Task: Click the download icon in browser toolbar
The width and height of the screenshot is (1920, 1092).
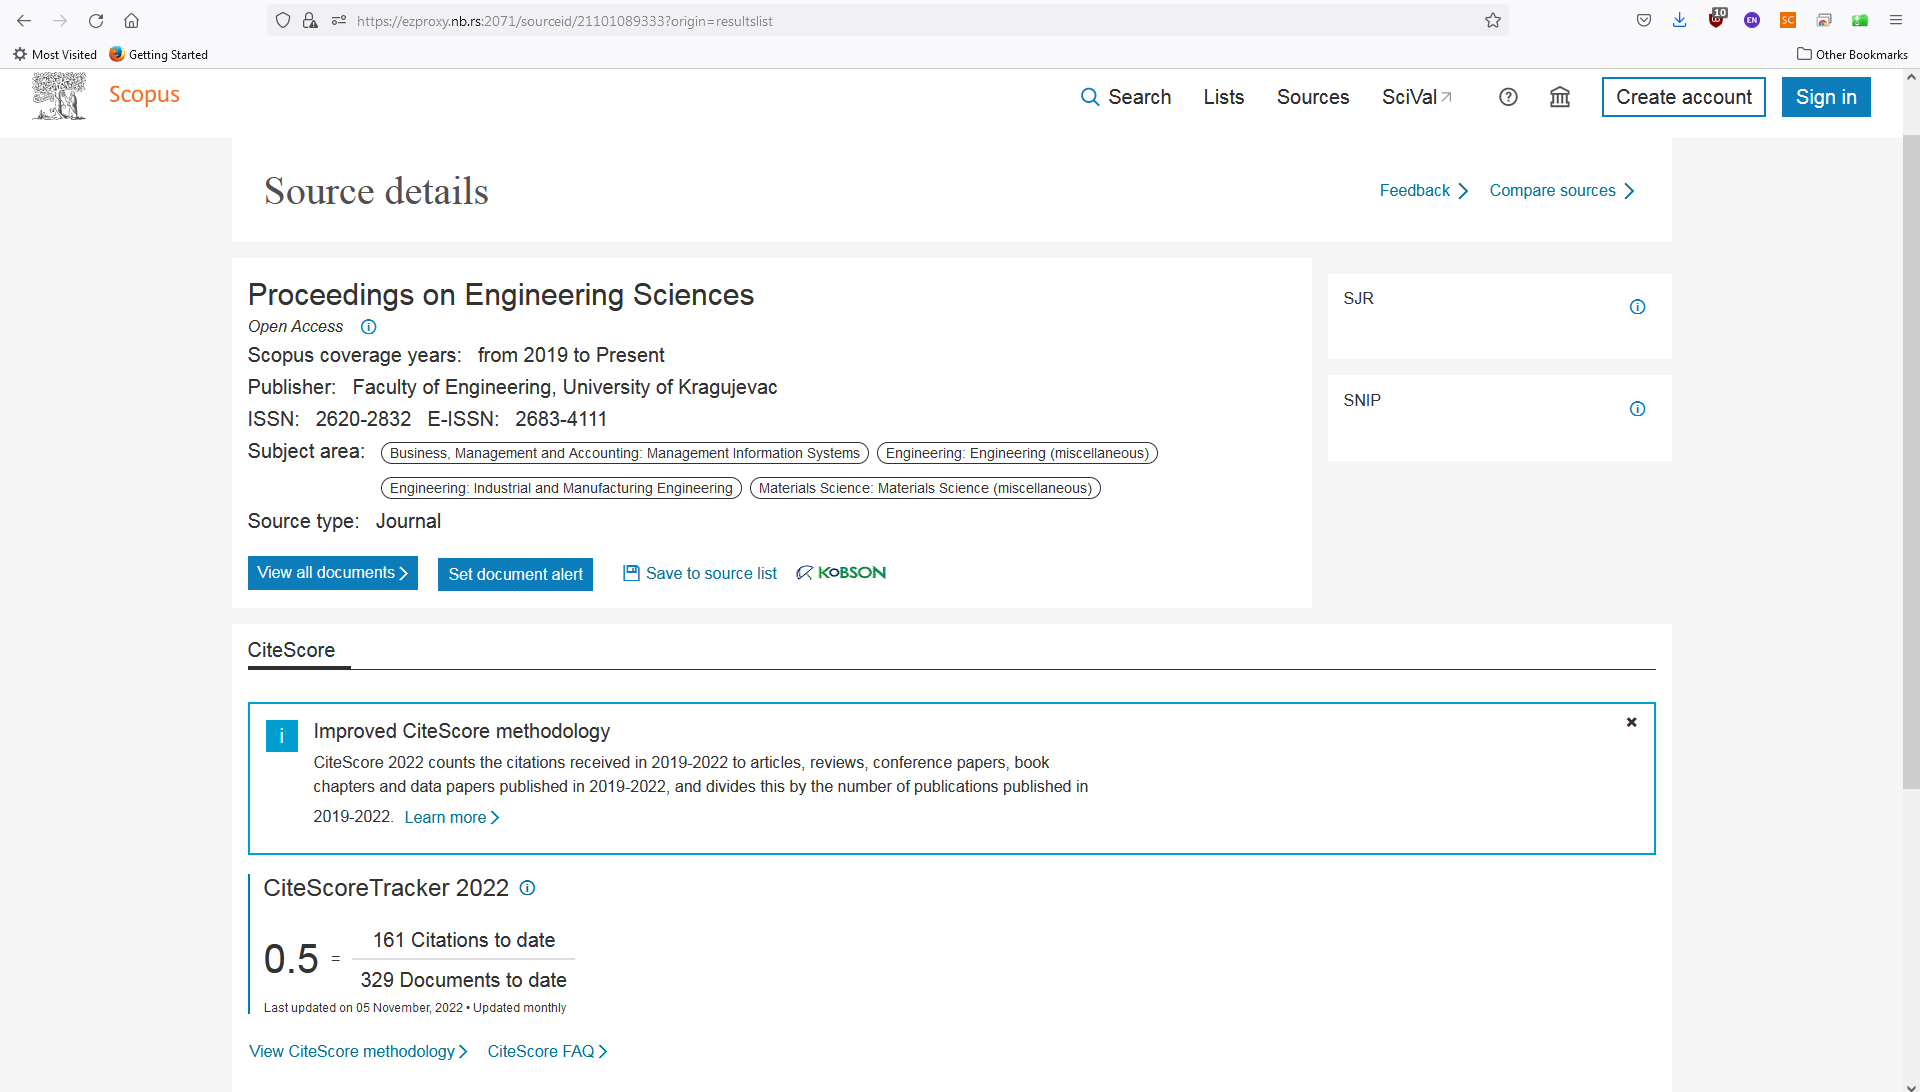Action: [1680, 21]
